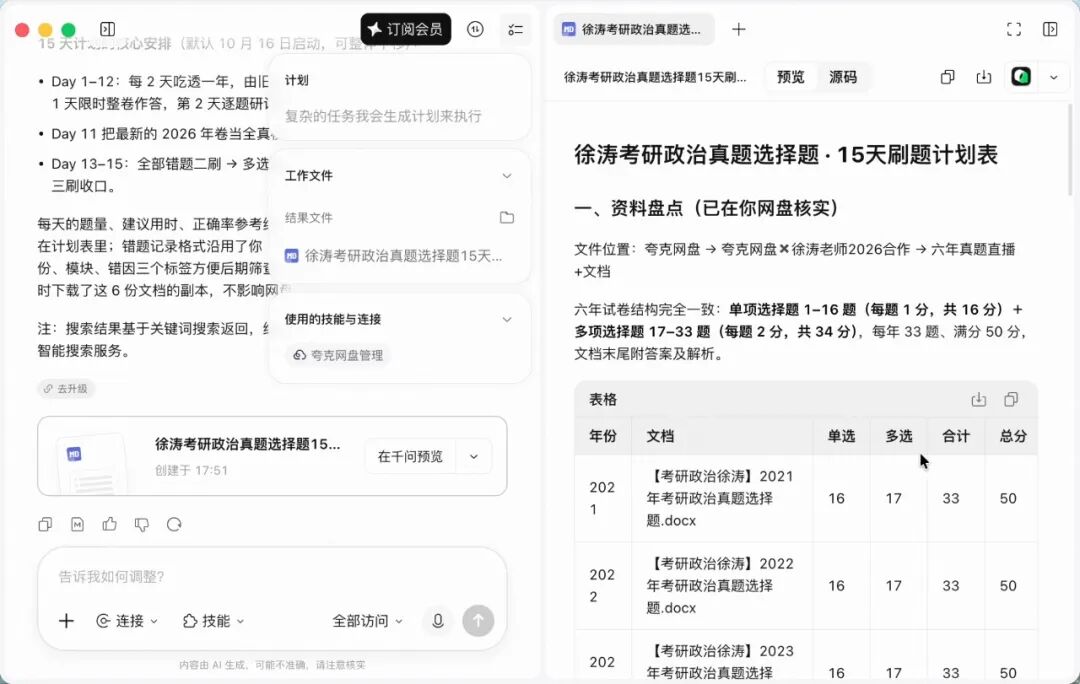Click the 2022年考研政治真题选择题.docx cell
Viewport: 1080px width, 684px height.
tap(720, 585)
